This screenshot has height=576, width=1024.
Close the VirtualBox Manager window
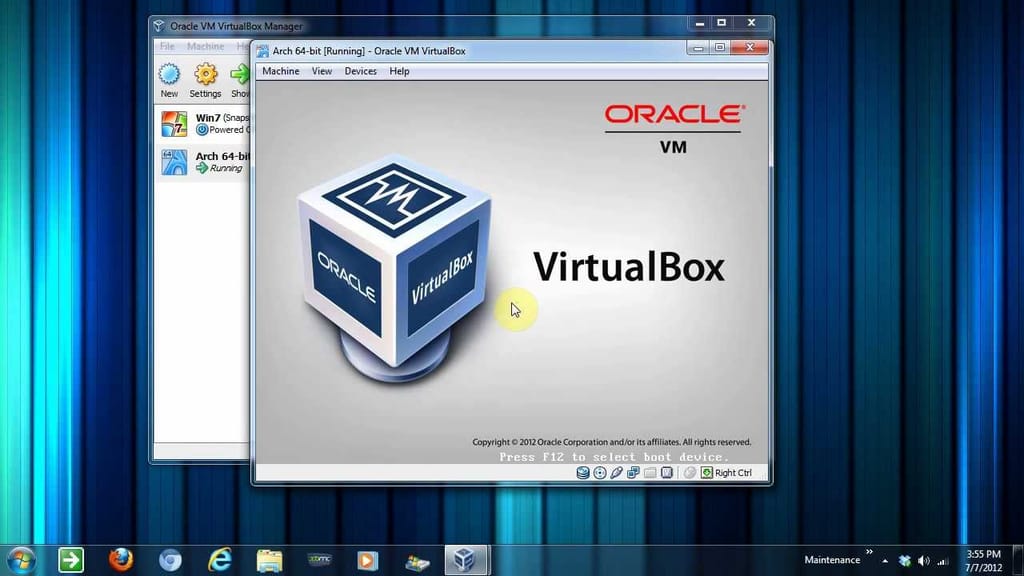point(752,23)
